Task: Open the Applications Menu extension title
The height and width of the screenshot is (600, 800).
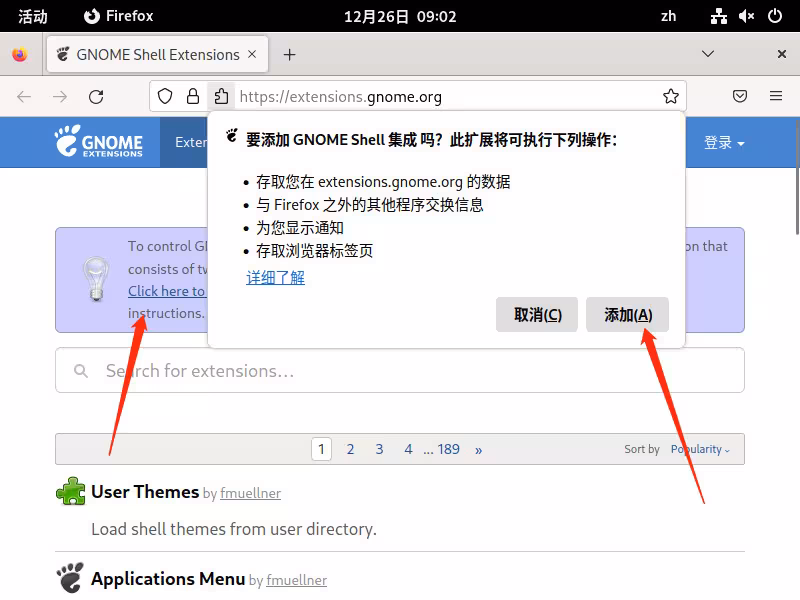Action: click(x=168, y=579)
